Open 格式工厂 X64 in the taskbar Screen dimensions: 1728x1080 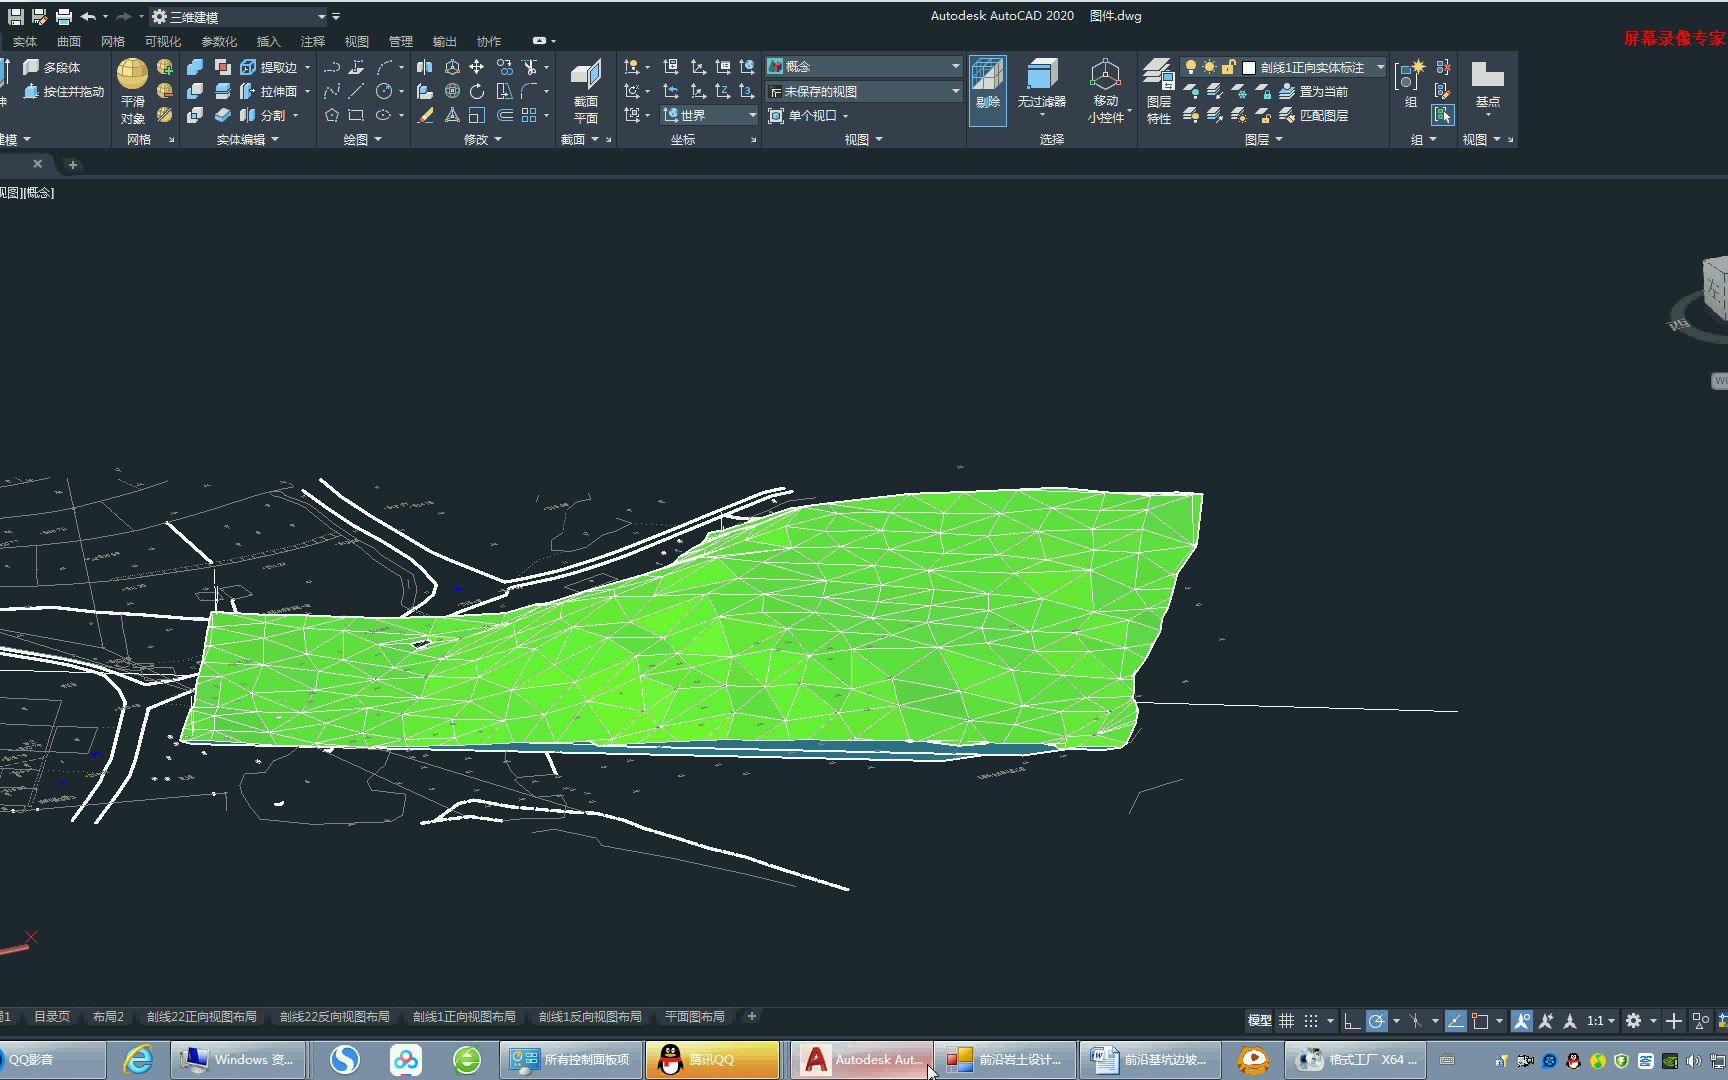coord(1356,1060)
